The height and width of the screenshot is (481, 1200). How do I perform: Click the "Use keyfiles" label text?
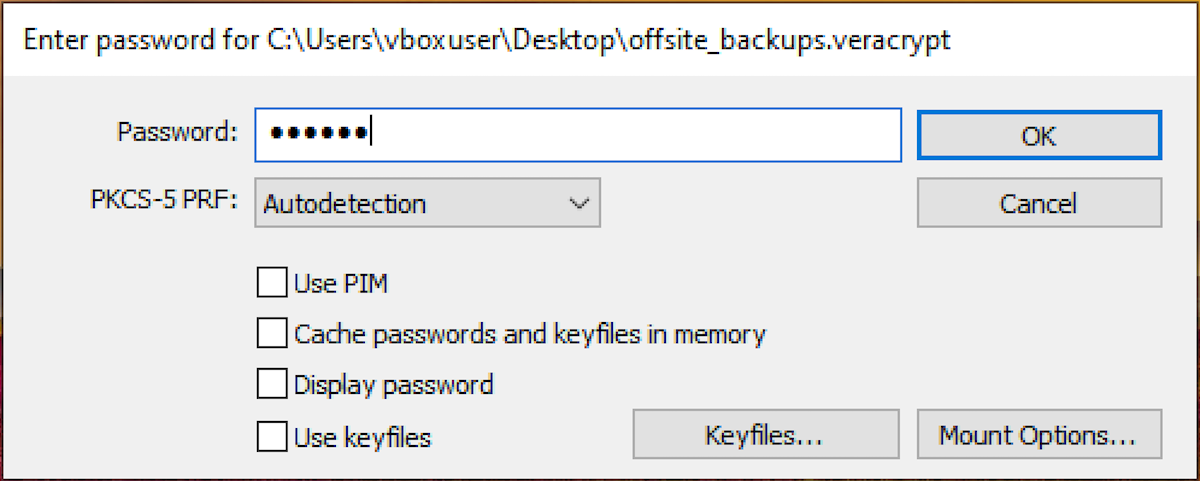pos(362,436)
